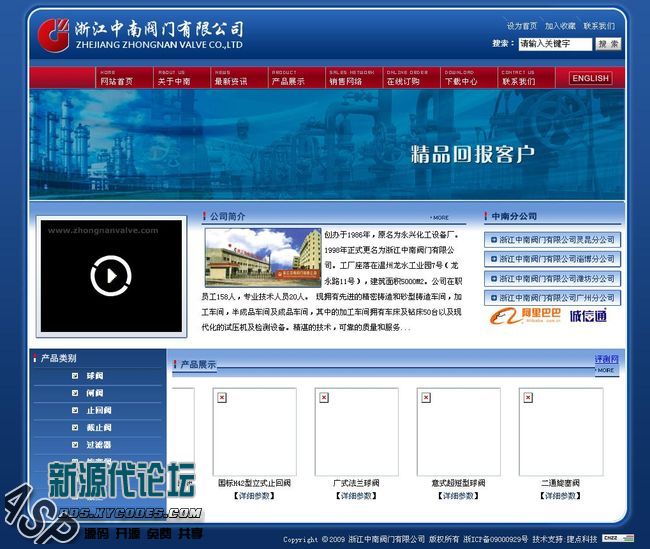650x549 pixels.
Task: Open the 产品展示 product menu item
Action: pos(288,78)
